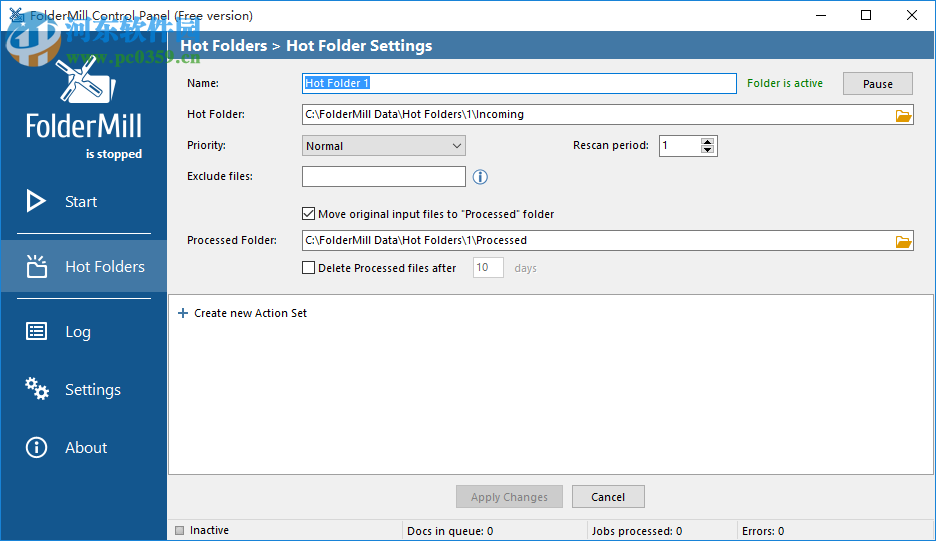936x541 pixels.
Task: Browse for Hot Folder path
Action: [903, 115]
